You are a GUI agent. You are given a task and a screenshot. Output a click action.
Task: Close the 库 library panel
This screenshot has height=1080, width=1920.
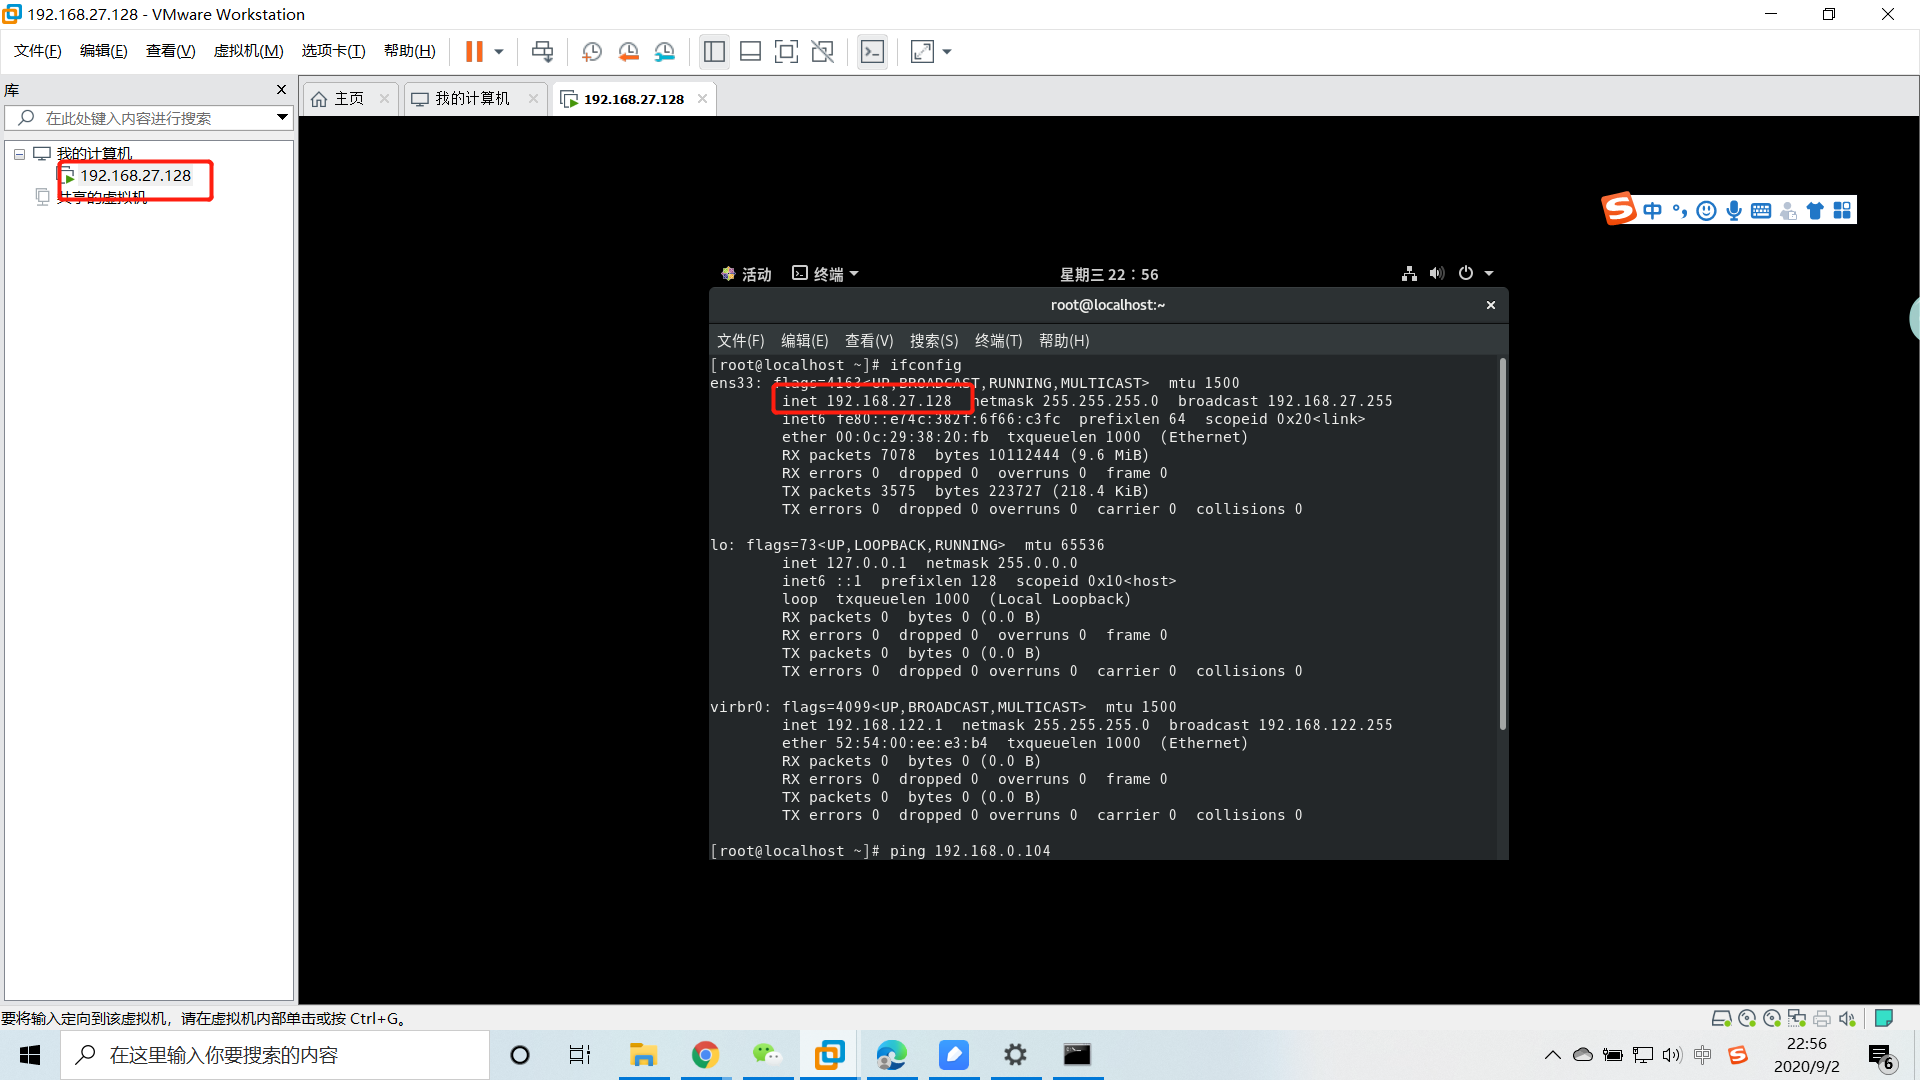click(x=281, y=89)
